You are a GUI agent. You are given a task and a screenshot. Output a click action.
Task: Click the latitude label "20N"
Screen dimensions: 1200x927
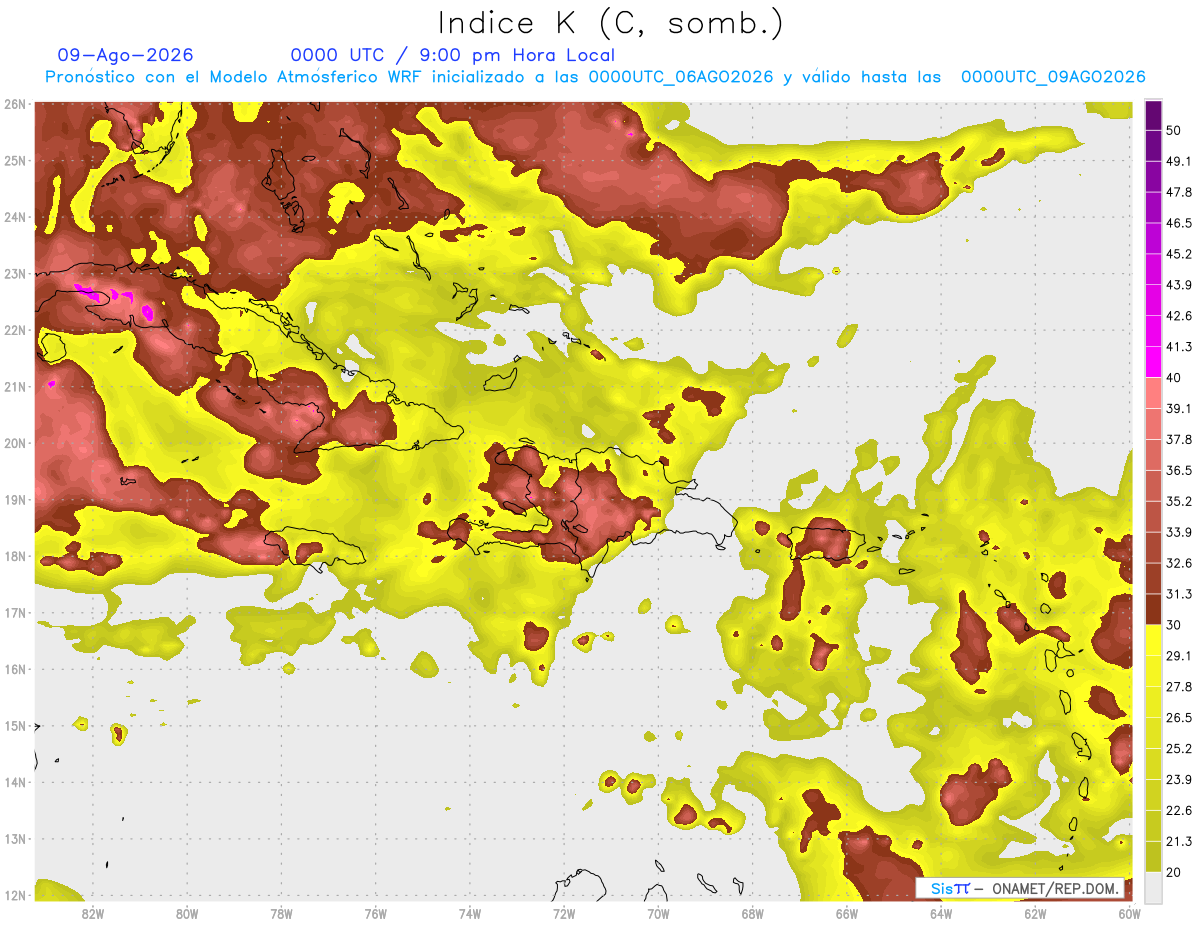coord(15,443)
